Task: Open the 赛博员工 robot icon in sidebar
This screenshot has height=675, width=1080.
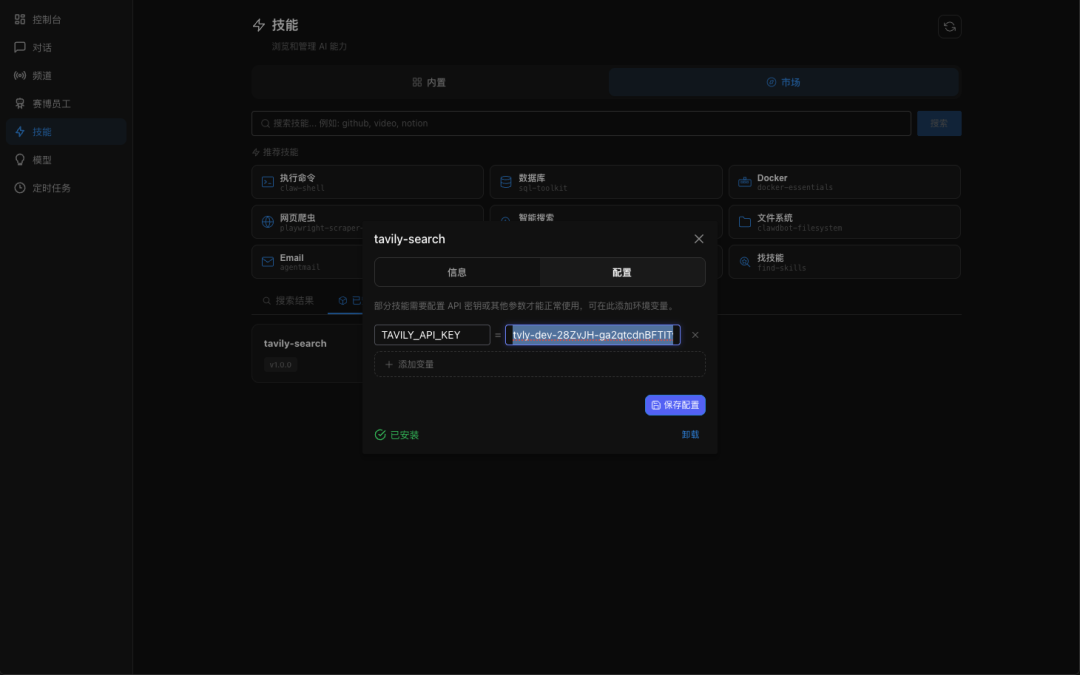Action: click(20, 104)
